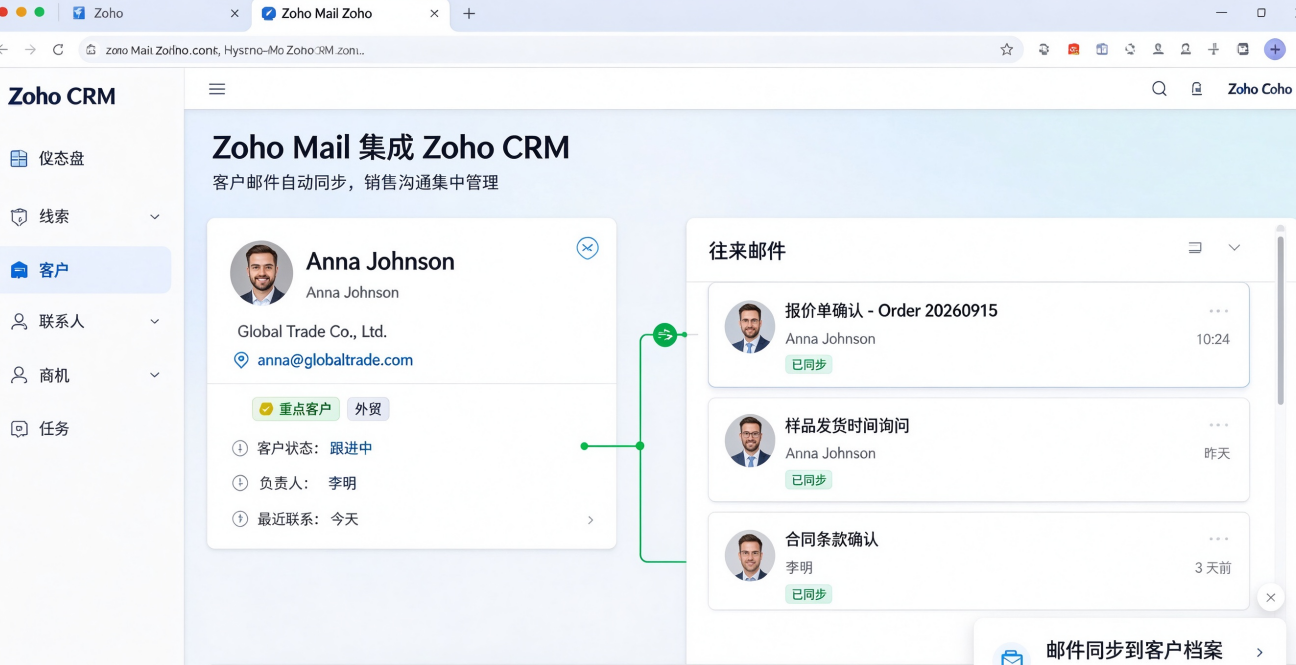The width and height of the screenshot is (1296, 665).
Task: Click the Zoho CRM logo in the sidebar
Action: pos(62,96)
